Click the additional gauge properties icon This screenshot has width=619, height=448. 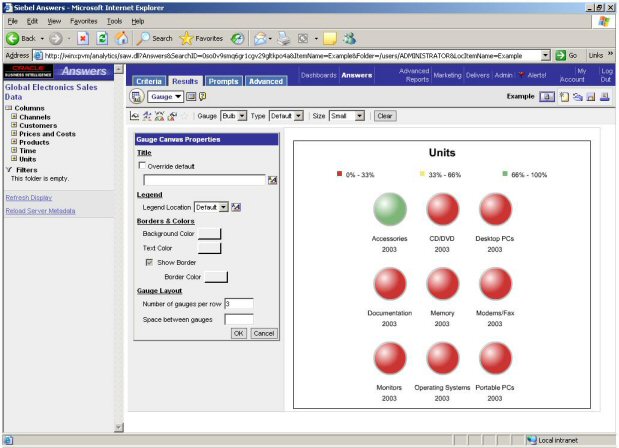click(x=172, y=116)
